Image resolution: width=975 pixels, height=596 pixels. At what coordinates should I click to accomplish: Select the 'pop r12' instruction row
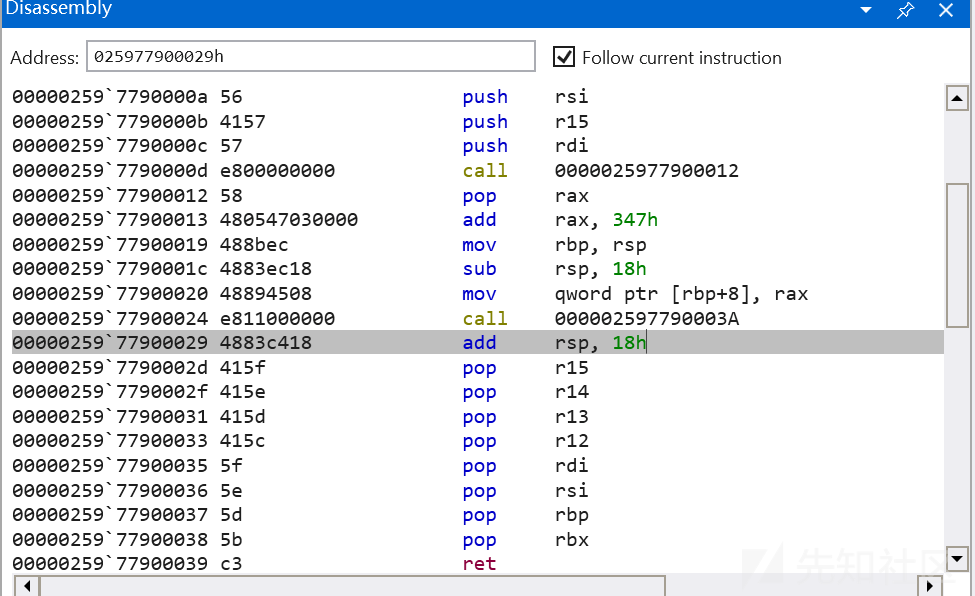point(478,441)
